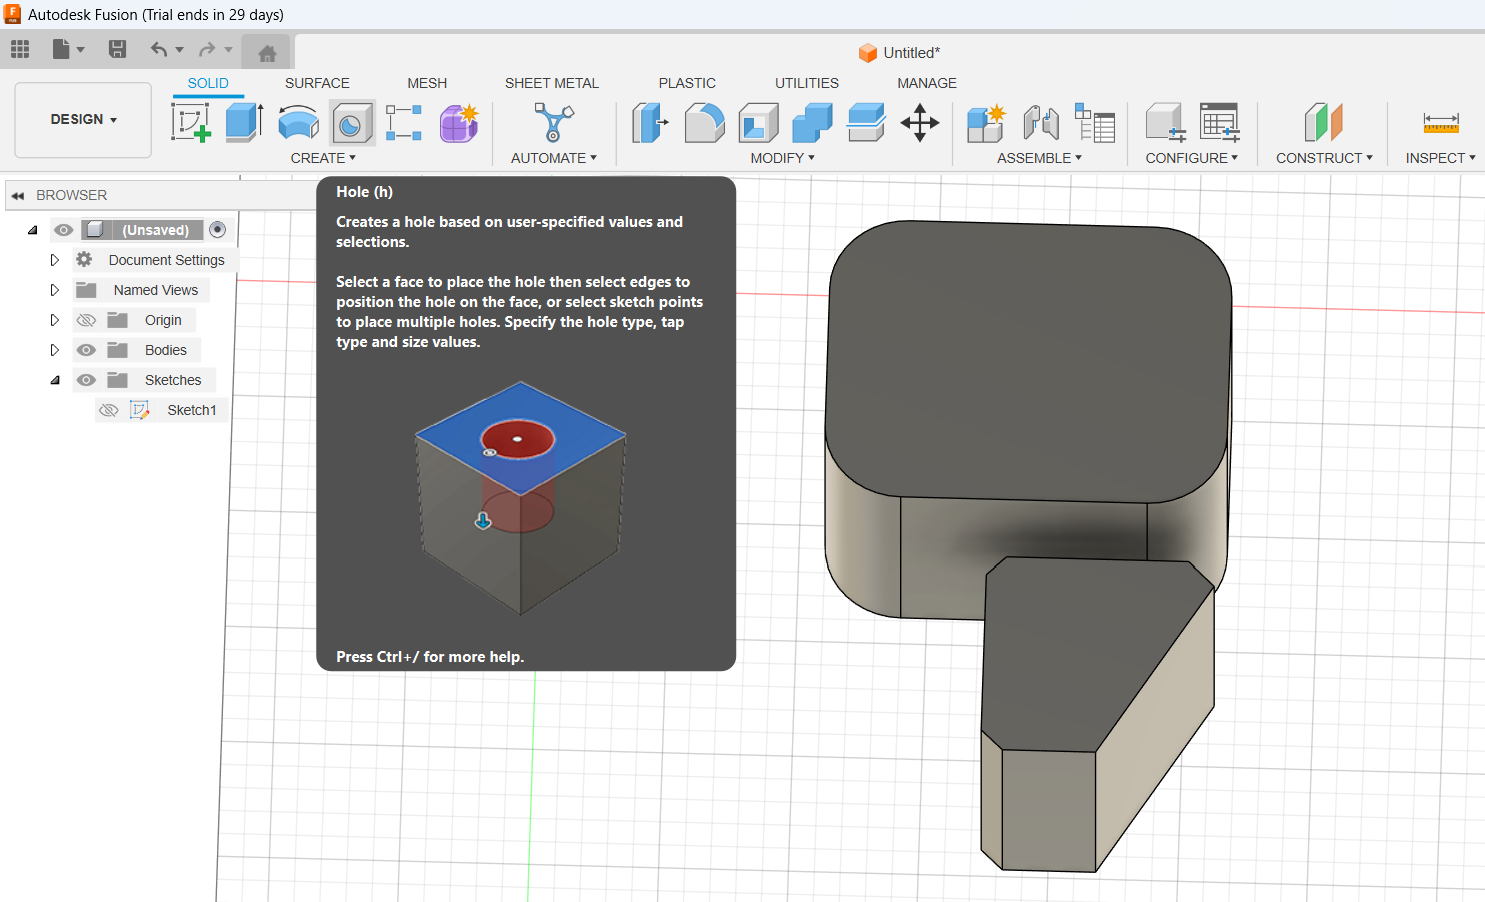
Task: Select the Hole tool
Action: pos(352,124)
